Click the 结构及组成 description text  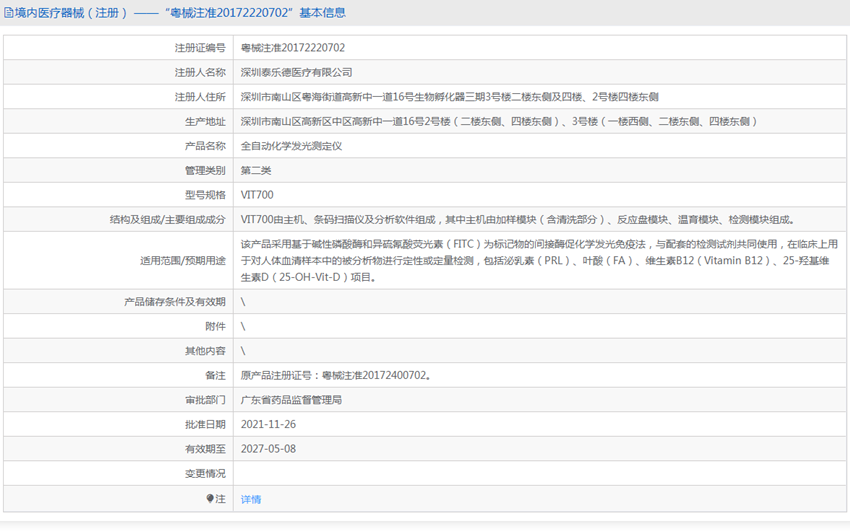tap(518, 219)
